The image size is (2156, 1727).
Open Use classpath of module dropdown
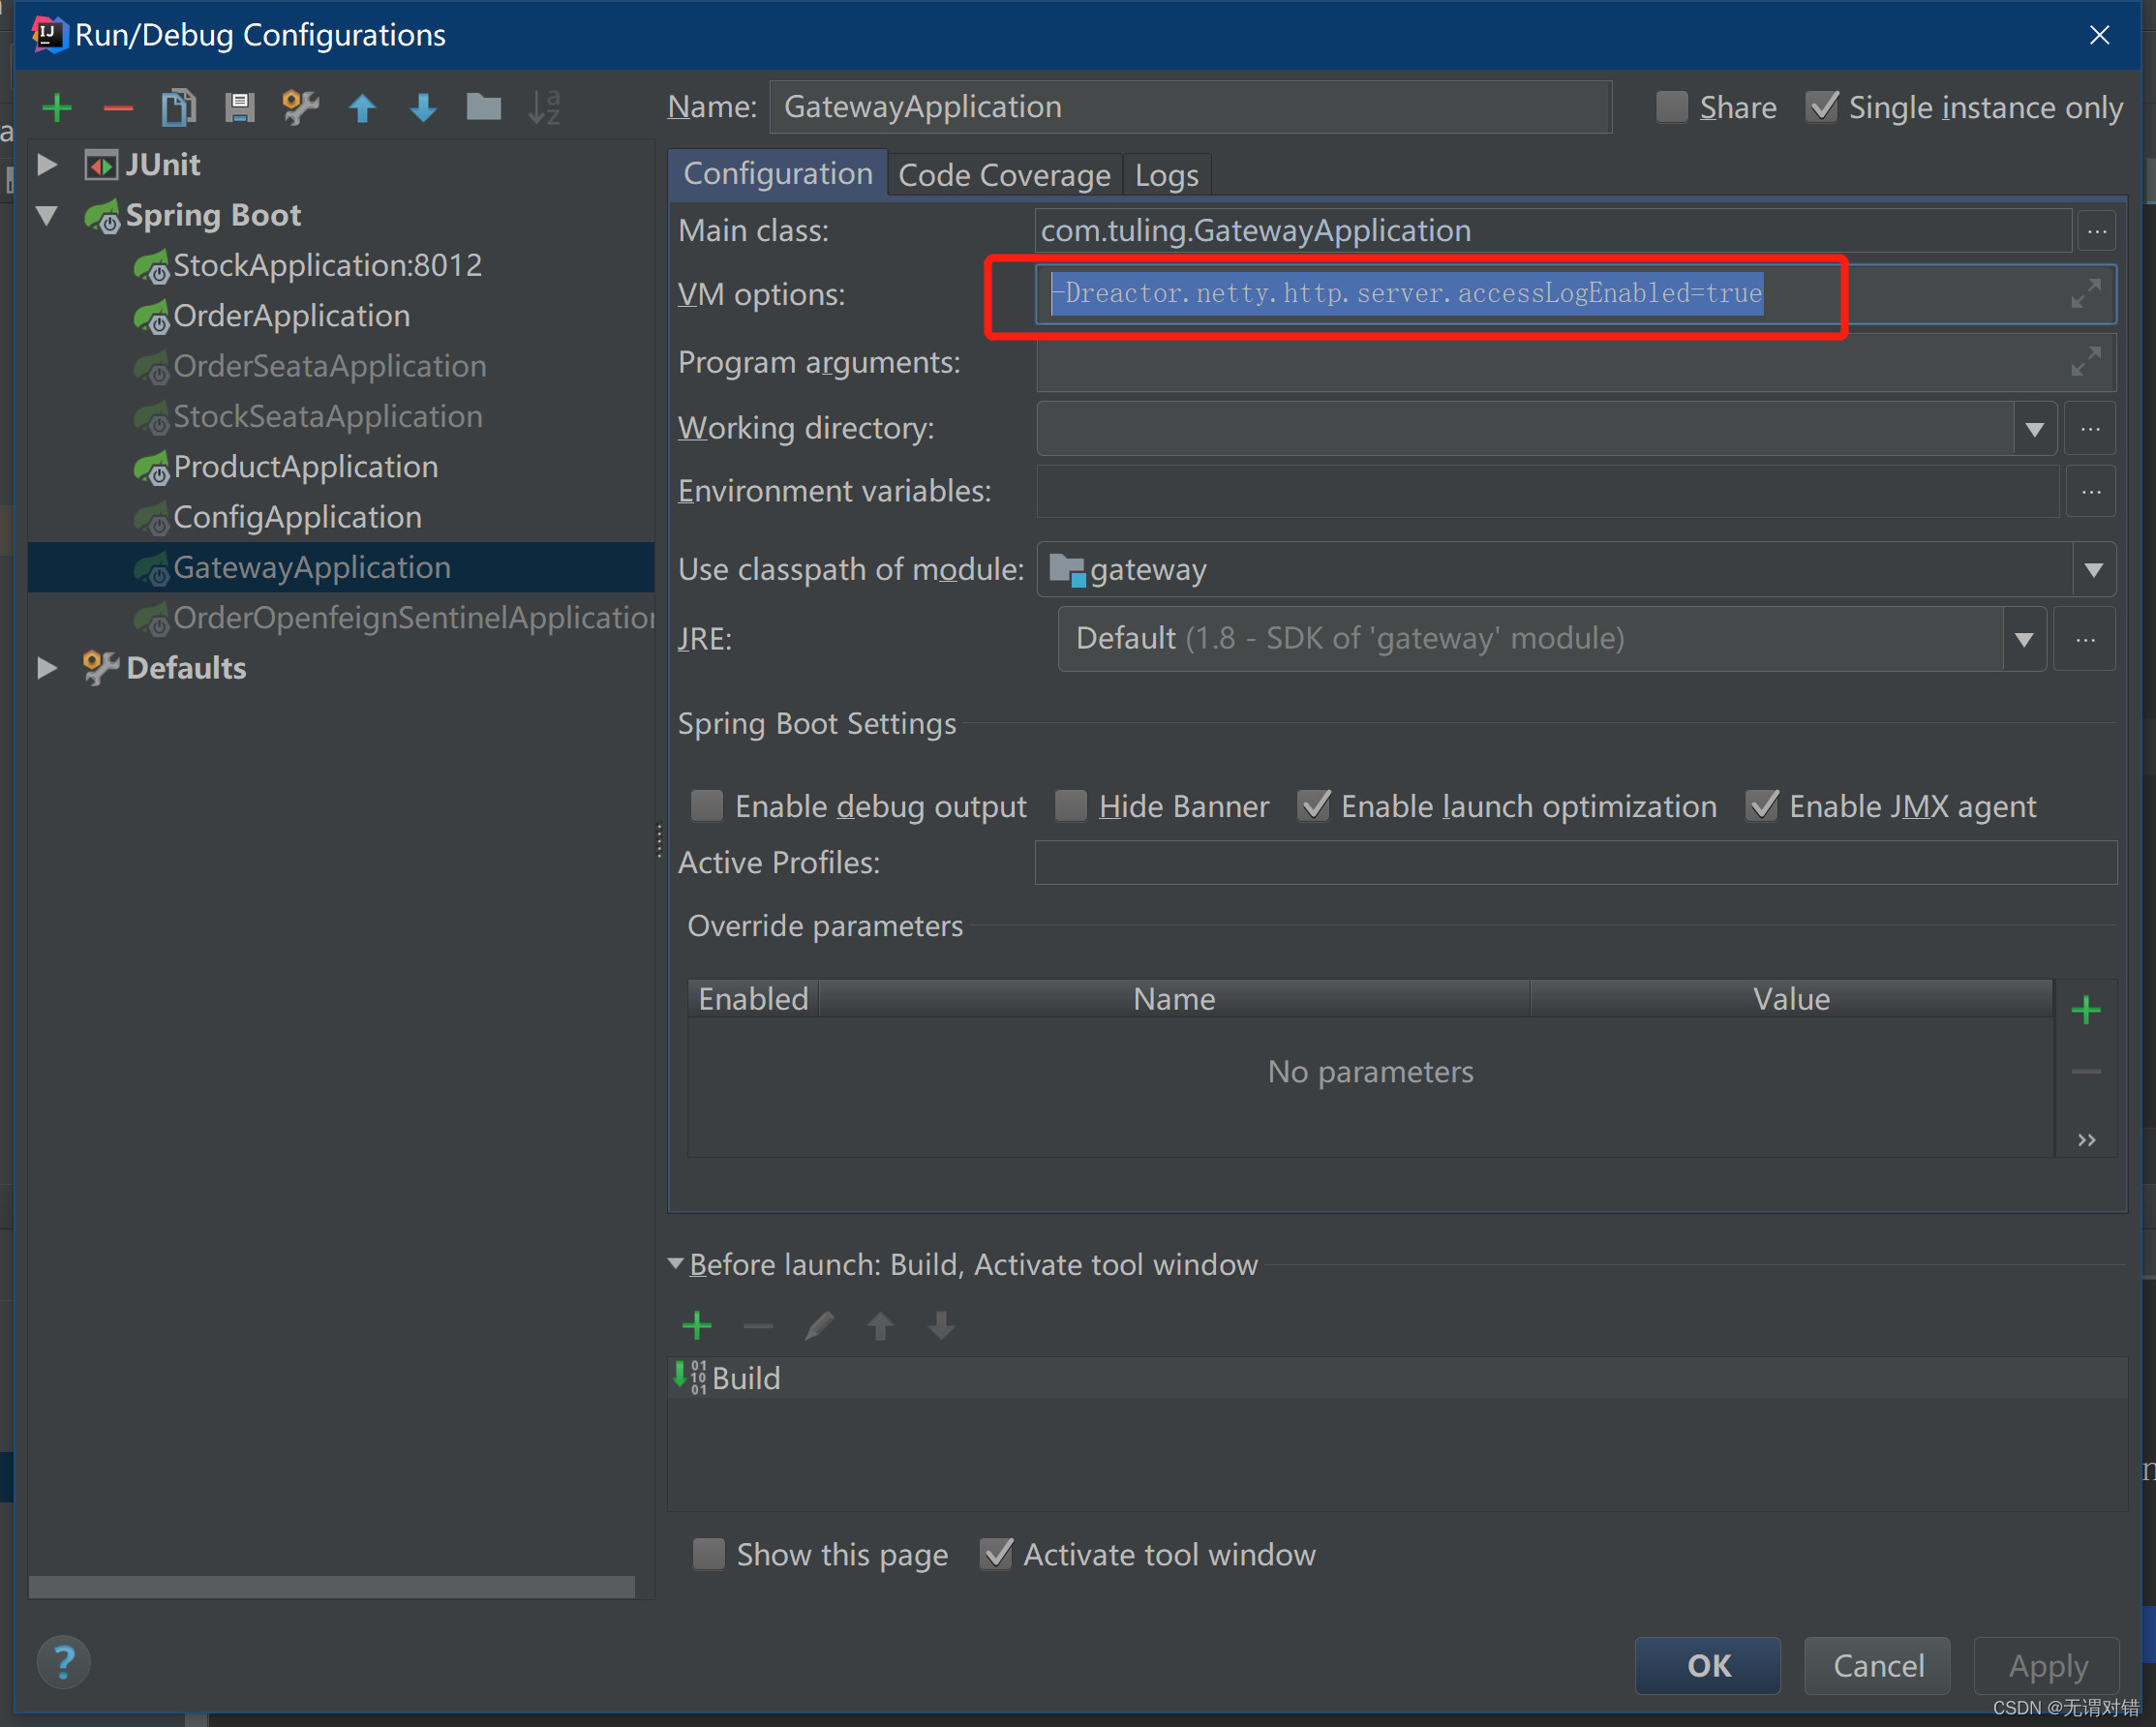point(2093,569)
